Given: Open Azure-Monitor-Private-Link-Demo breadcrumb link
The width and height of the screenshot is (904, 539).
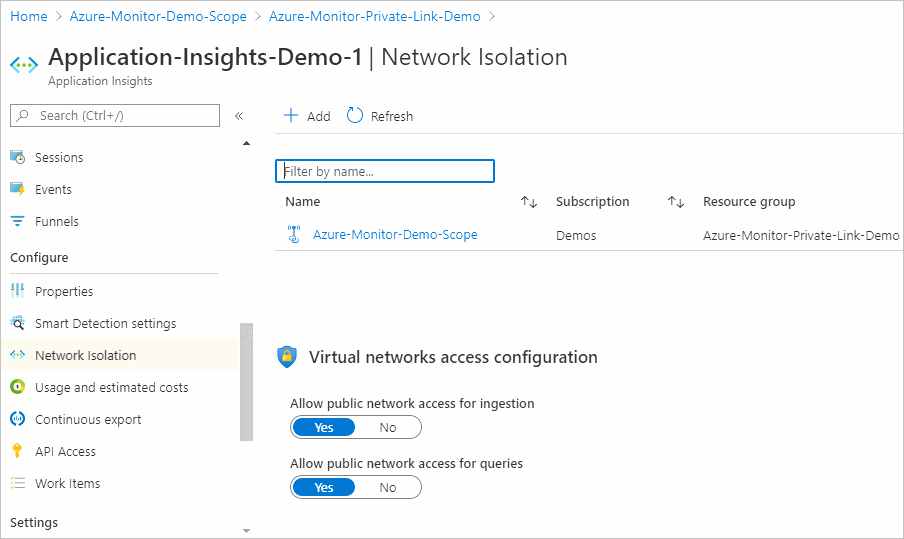Looking at the screenshot, I should 375,16.
